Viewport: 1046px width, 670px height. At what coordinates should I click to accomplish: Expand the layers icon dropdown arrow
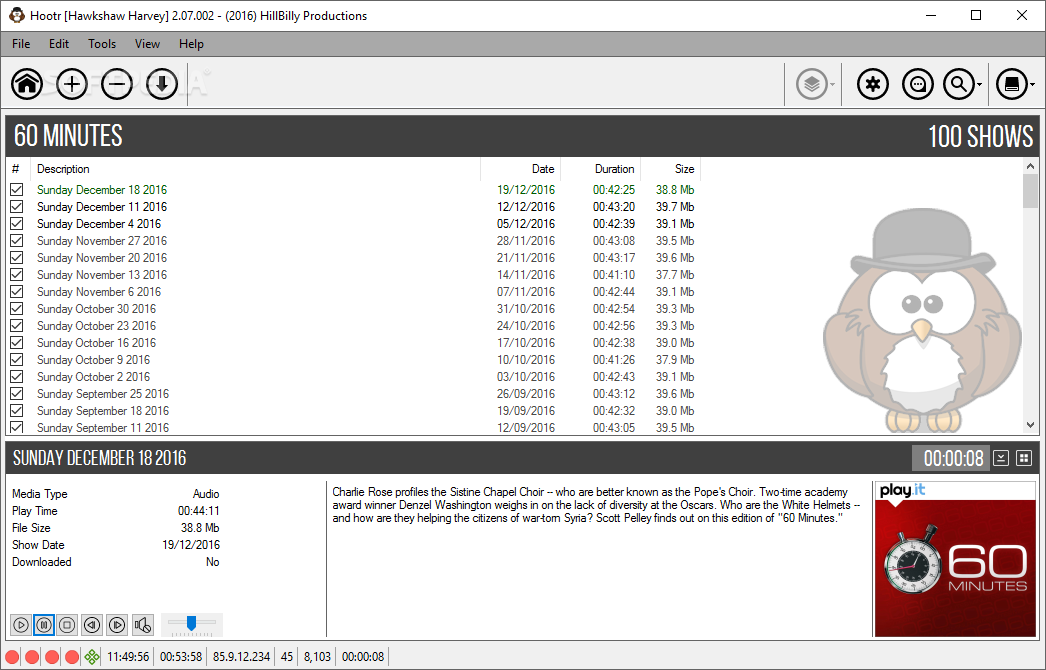(x=833, y=85)
